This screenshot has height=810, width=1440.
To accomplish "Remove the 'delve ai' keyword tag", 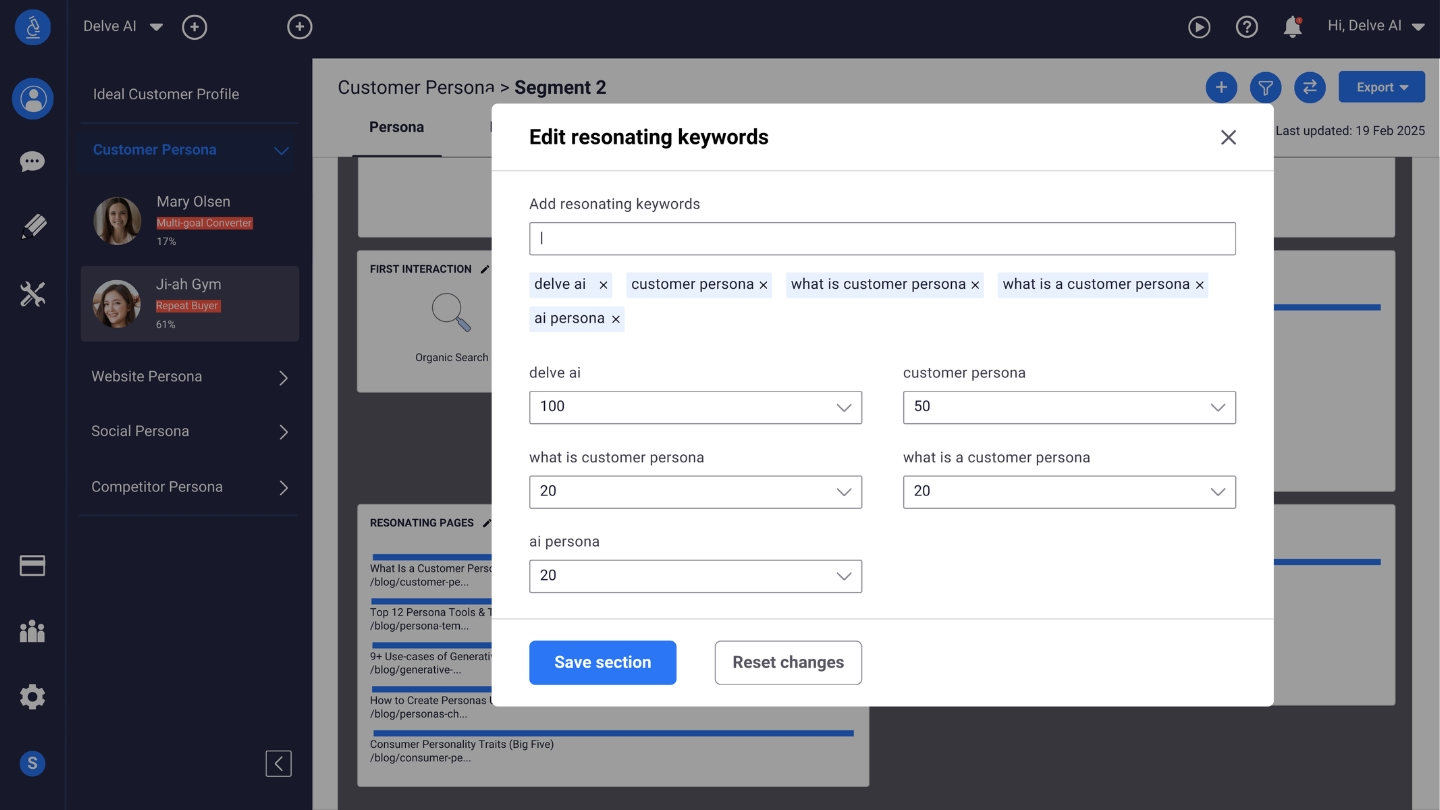I will (603, 285).
